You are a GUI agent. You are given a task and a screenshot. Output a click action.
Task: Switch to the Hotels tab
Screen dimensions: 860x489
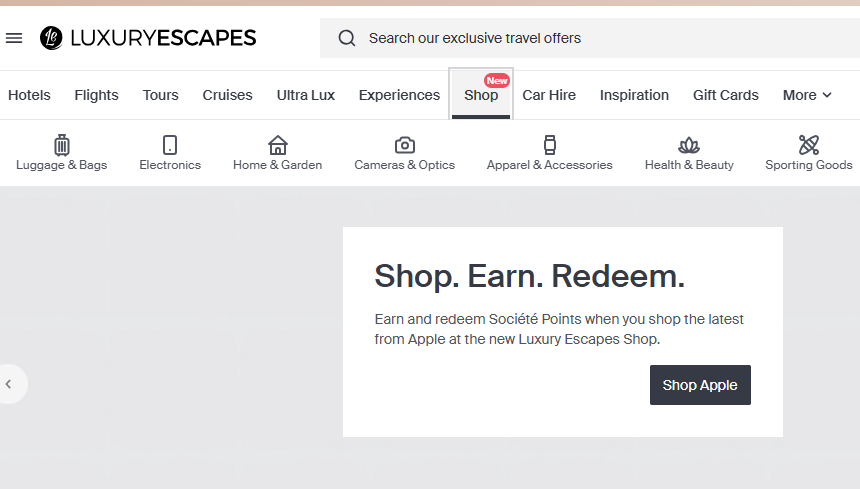coord(29,95)
